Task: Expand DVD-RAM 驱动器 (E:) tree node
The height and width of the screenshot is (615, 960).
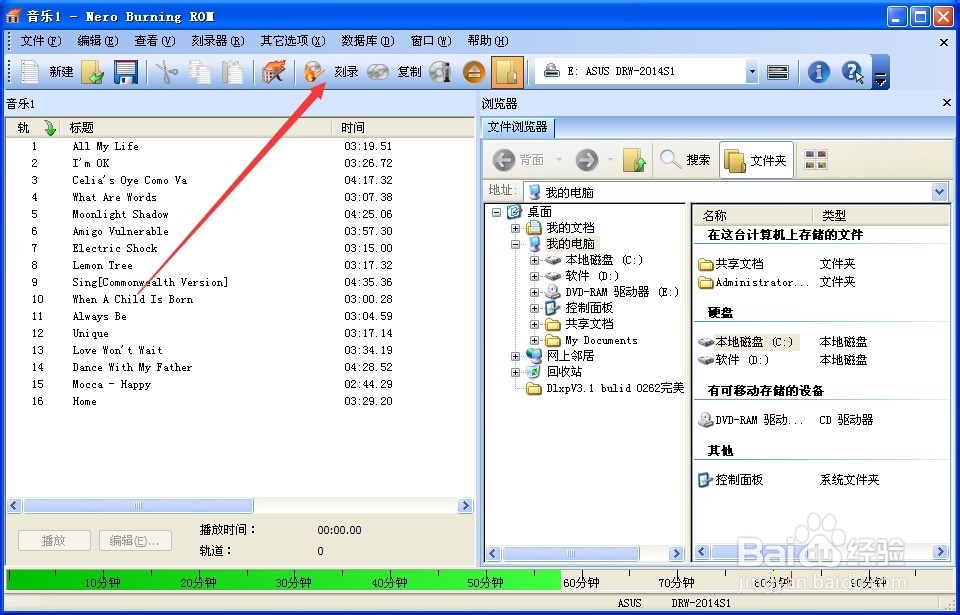Action: [534, 292]
